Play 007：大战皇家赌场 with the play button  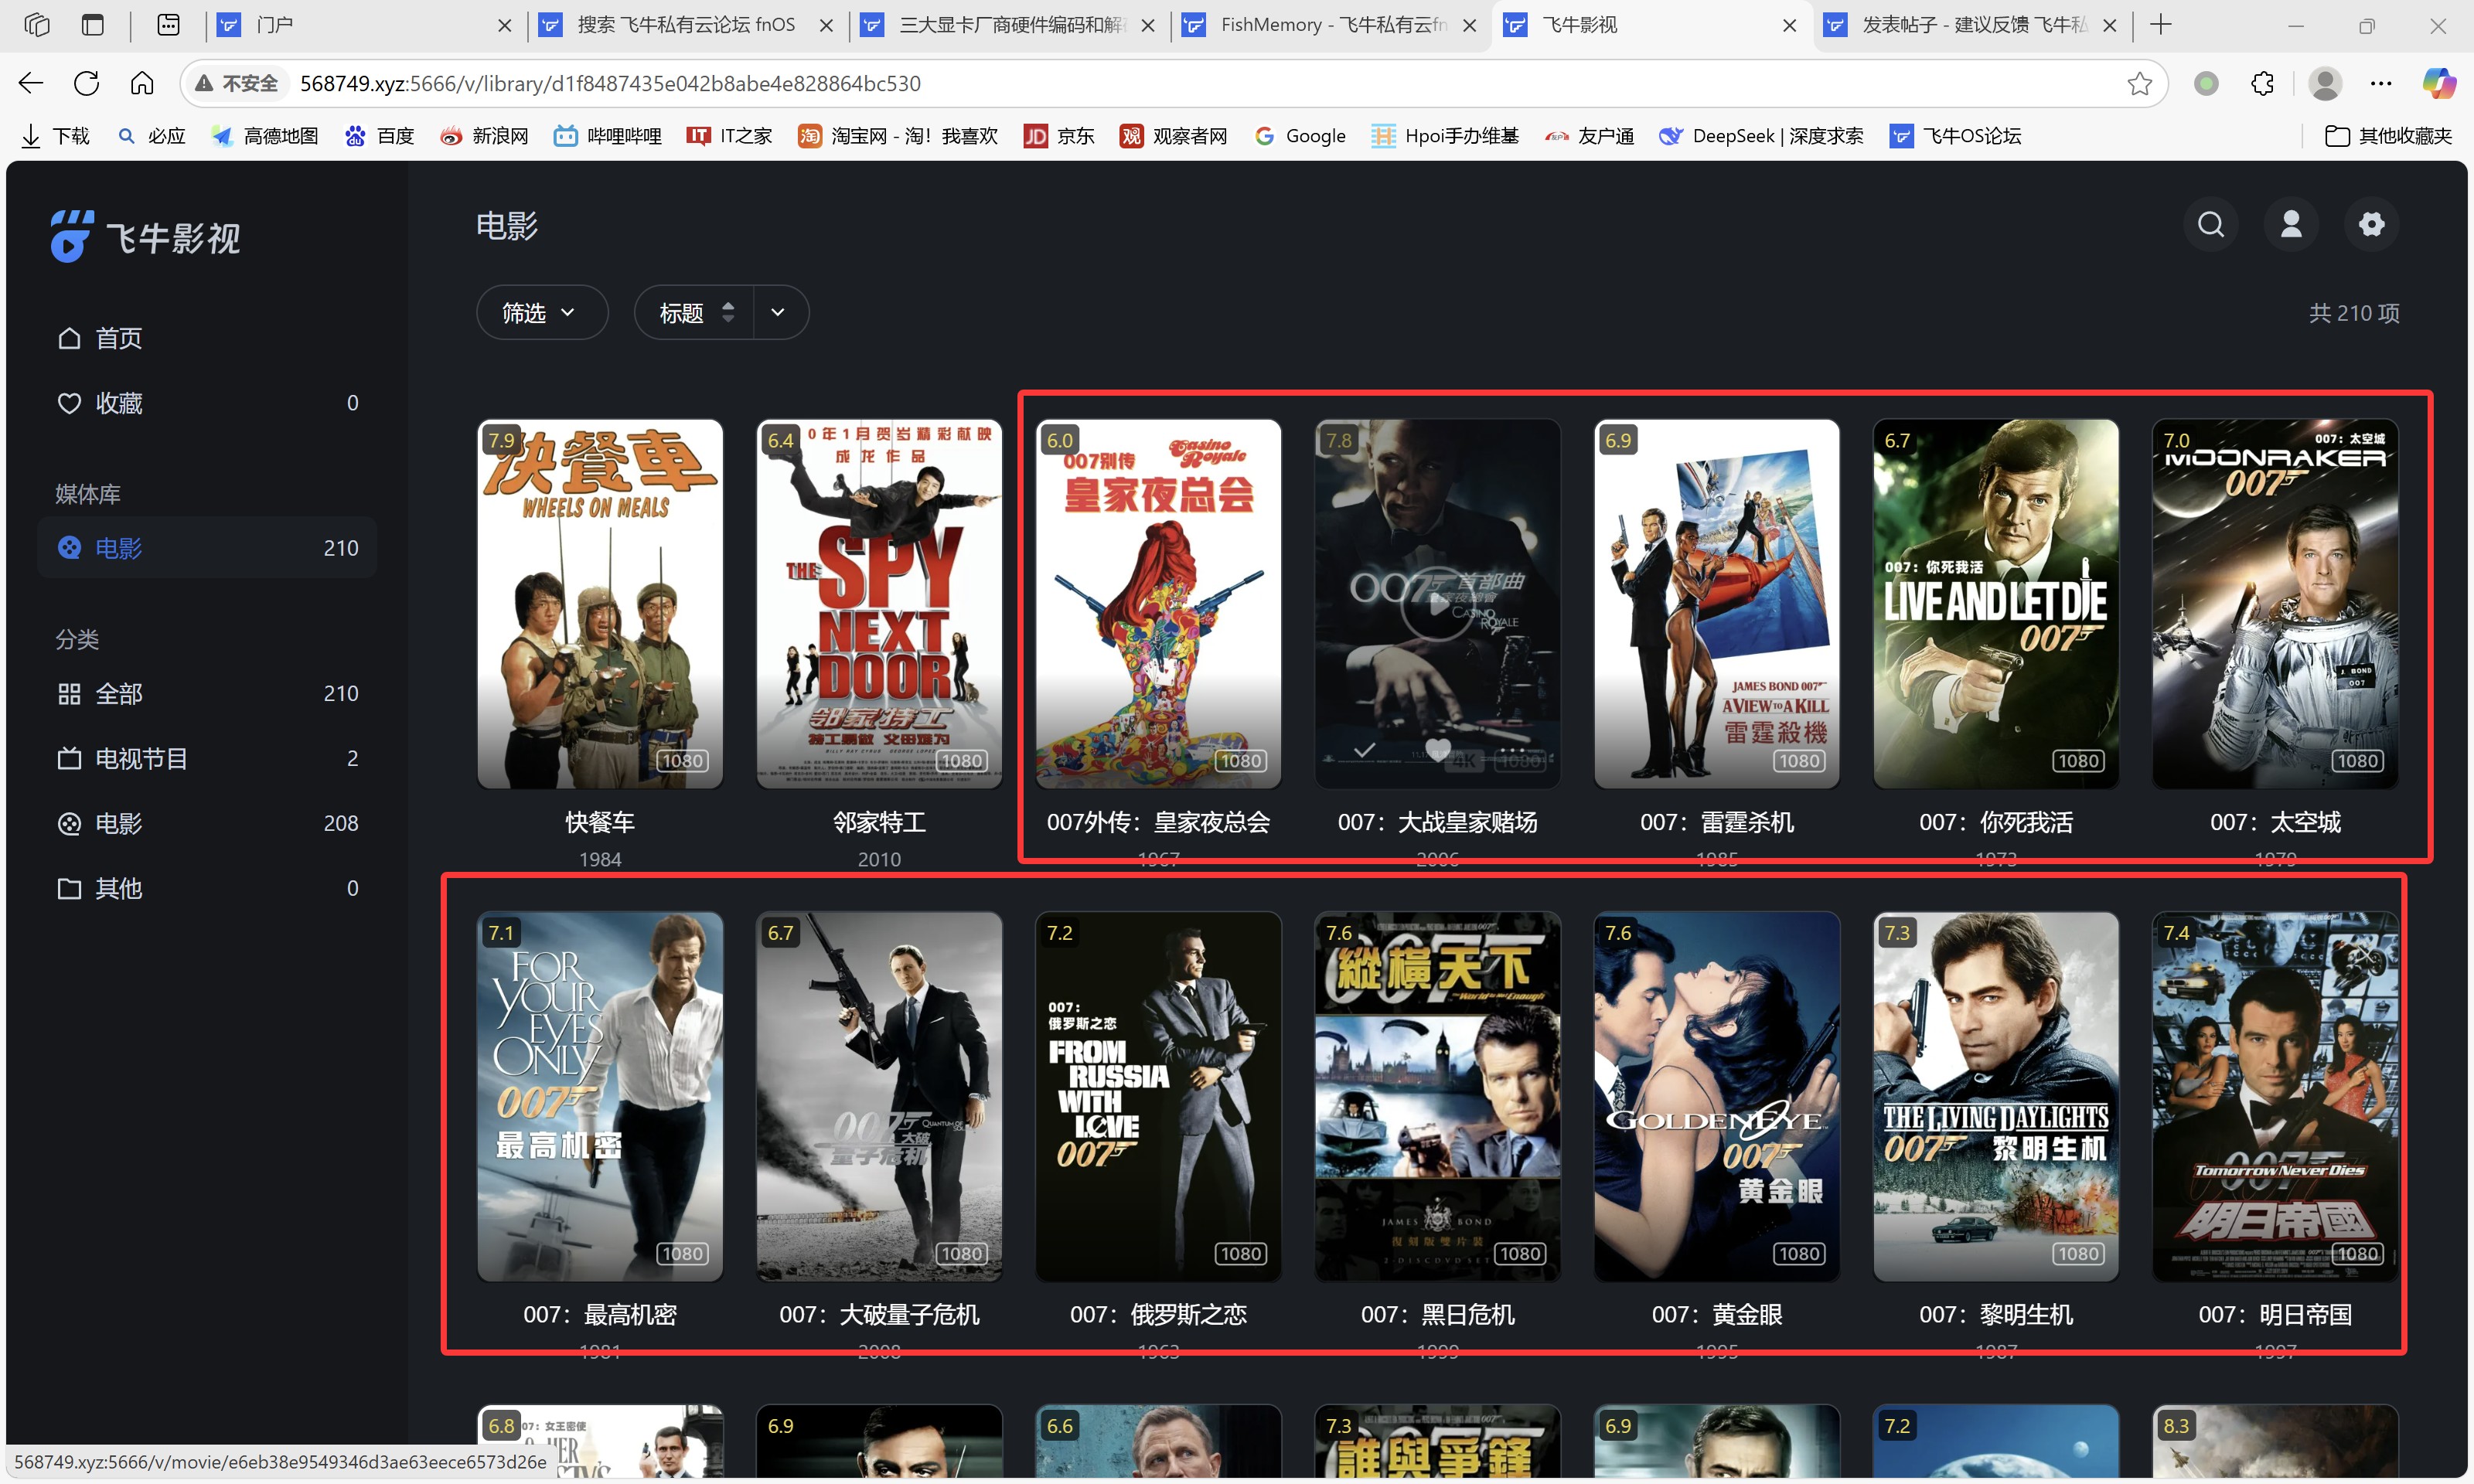1437,604
